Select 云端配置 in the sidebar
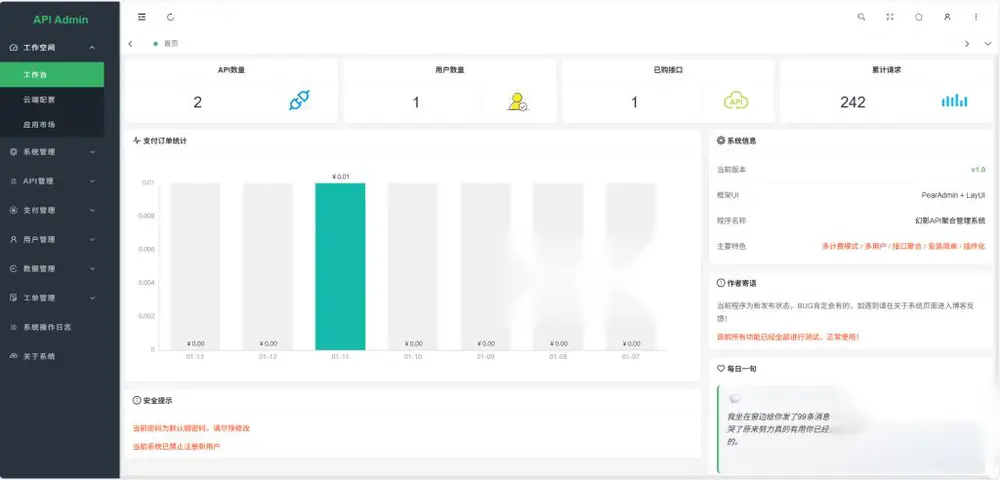Screen dimensions: 1000x480 (52, 100)
